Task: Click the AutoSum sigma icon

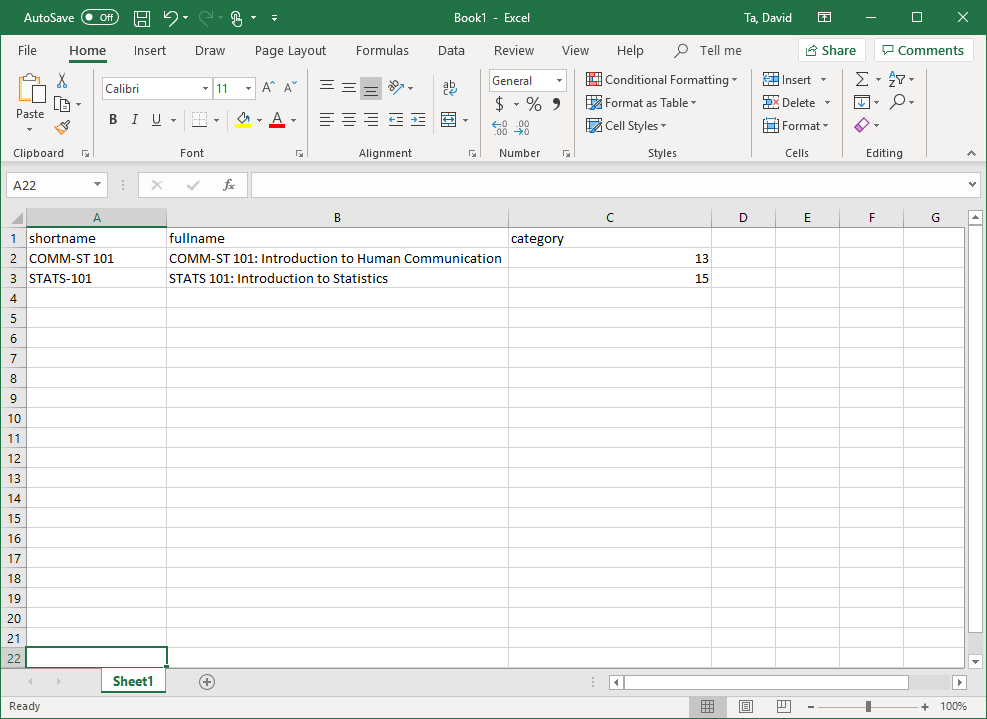Action: [x=862, y=79]
